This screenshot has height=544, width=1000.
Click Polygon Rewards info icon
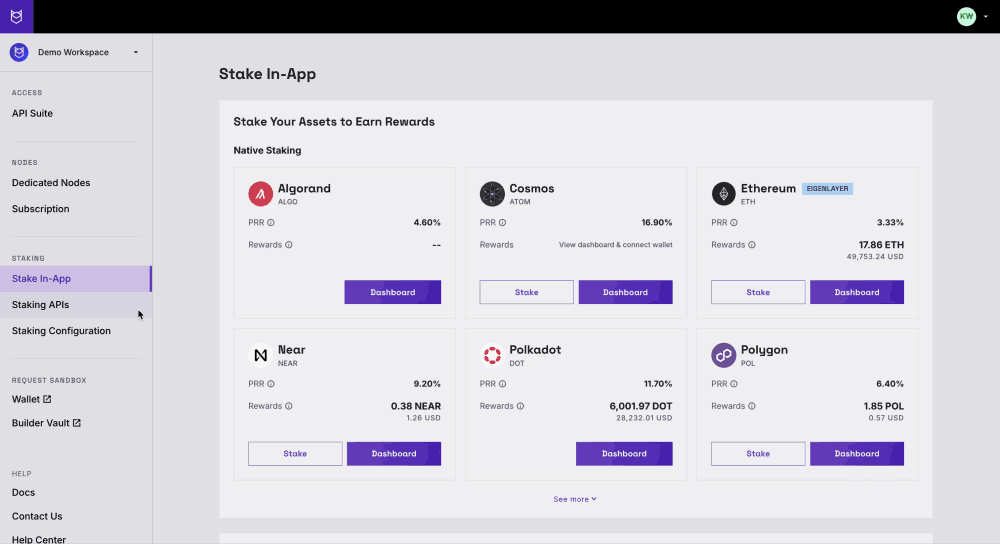pyautogui.click(x=752, y=406)
